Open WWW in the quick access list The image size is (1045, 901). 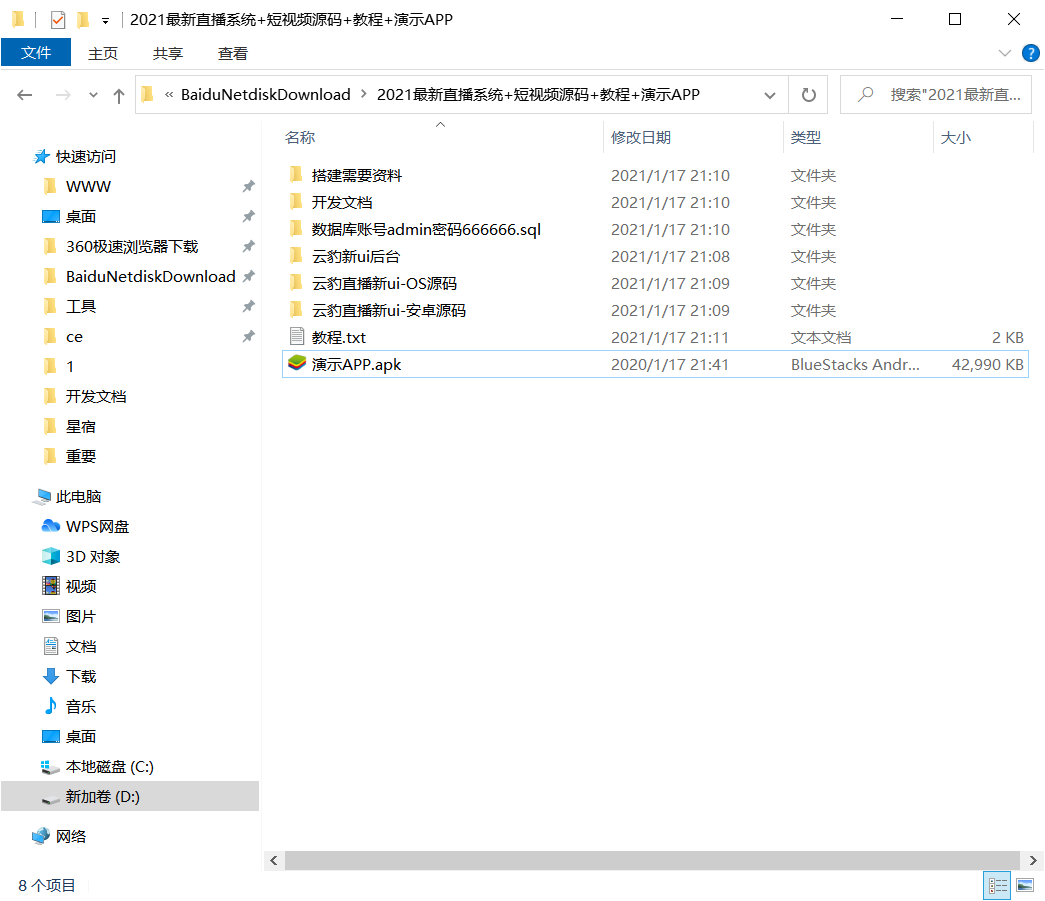point(88,187)
